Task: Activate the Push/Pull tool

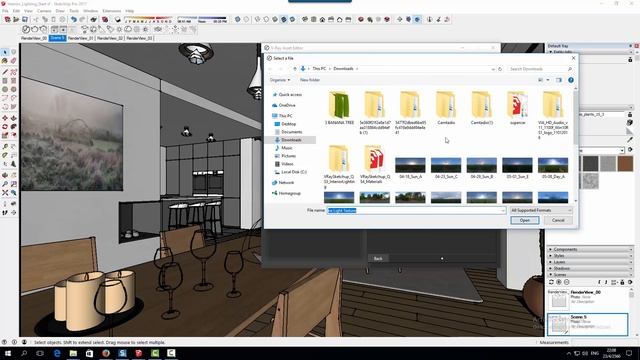Action: (x=13, y=118)
